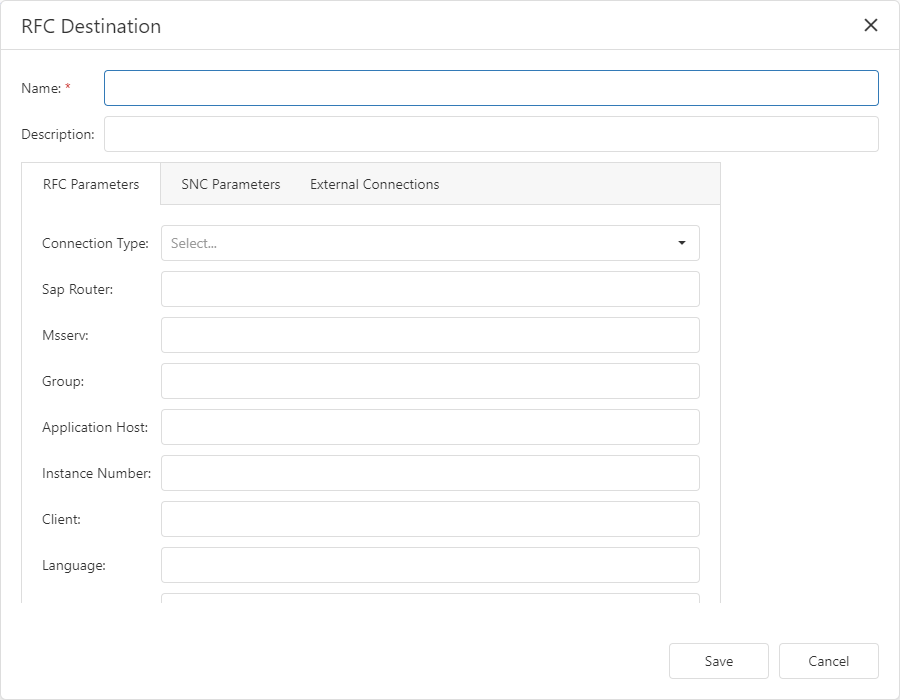Screen dimensions: 900x700
Task: Save the RFC Destination
Action: pos(718,661)
